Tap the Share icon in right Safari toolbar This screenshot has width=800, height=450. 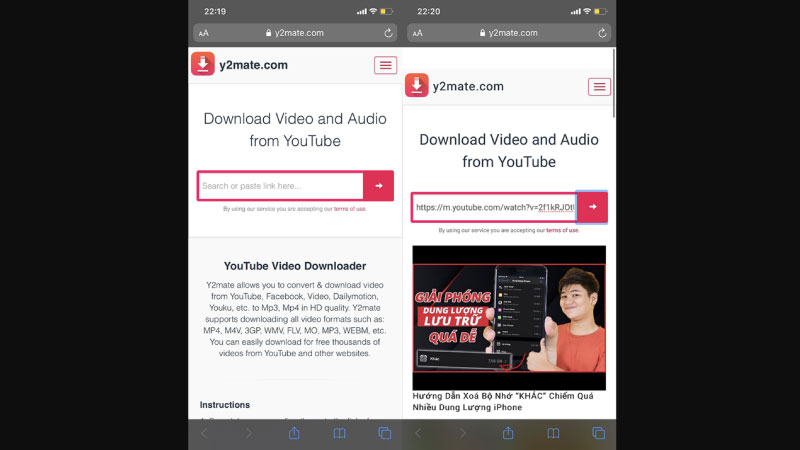tap(508, 433)
